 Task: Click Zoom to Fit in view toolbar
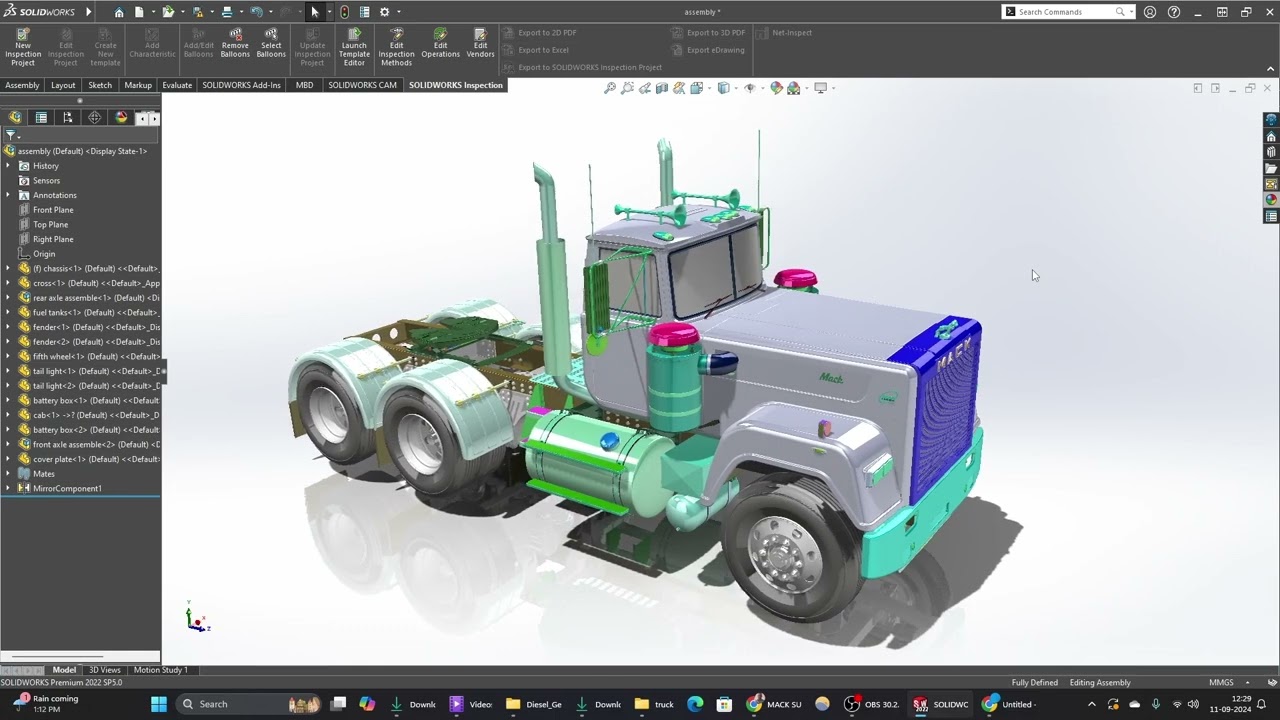610,88
